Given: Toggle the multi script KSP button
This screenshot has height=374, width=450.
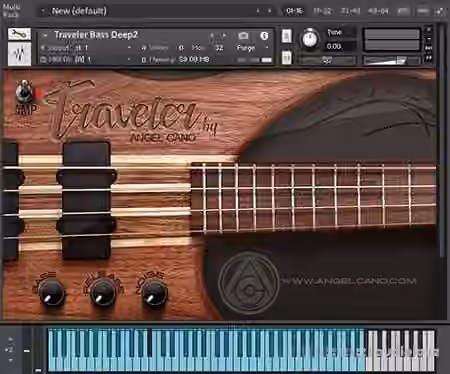Looking at the screenshot, I should coord(403,11).
